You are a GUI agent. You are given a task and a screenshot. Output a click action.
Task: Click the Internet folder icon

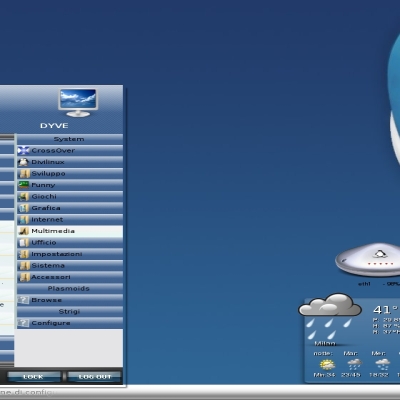tap(24, 220)
